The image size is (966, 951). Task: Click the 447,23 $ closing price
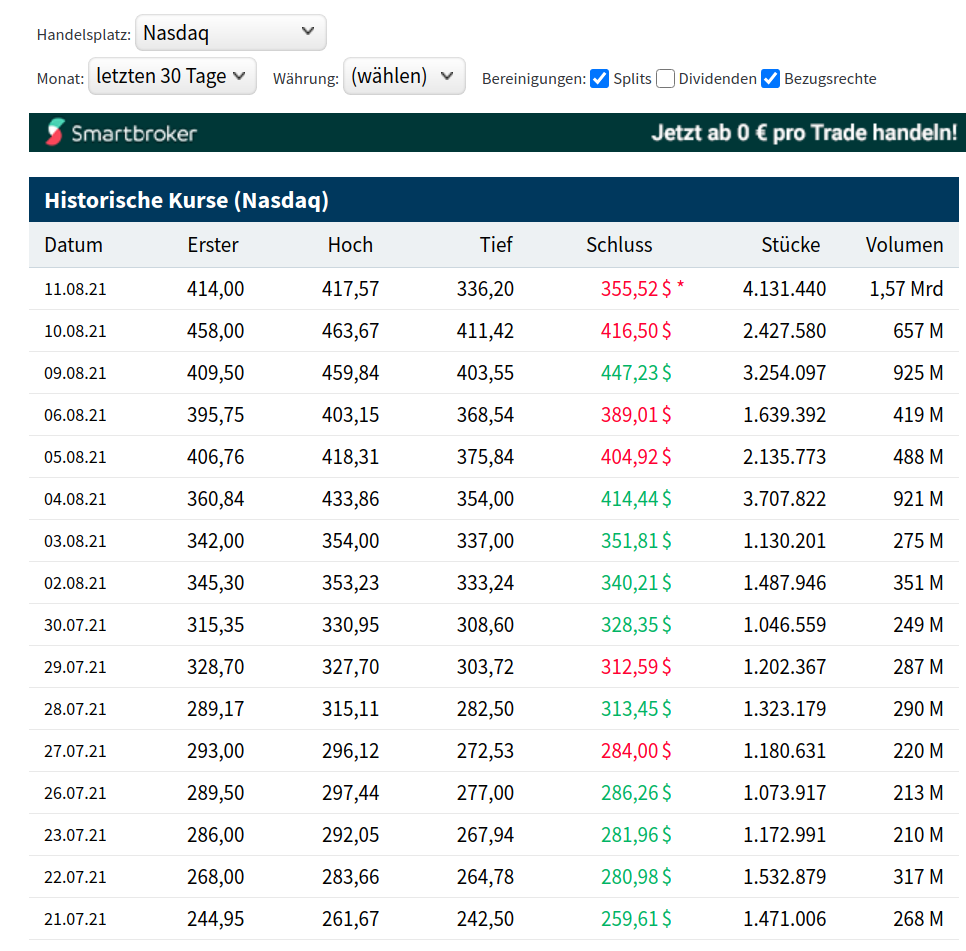coord(636,373)
